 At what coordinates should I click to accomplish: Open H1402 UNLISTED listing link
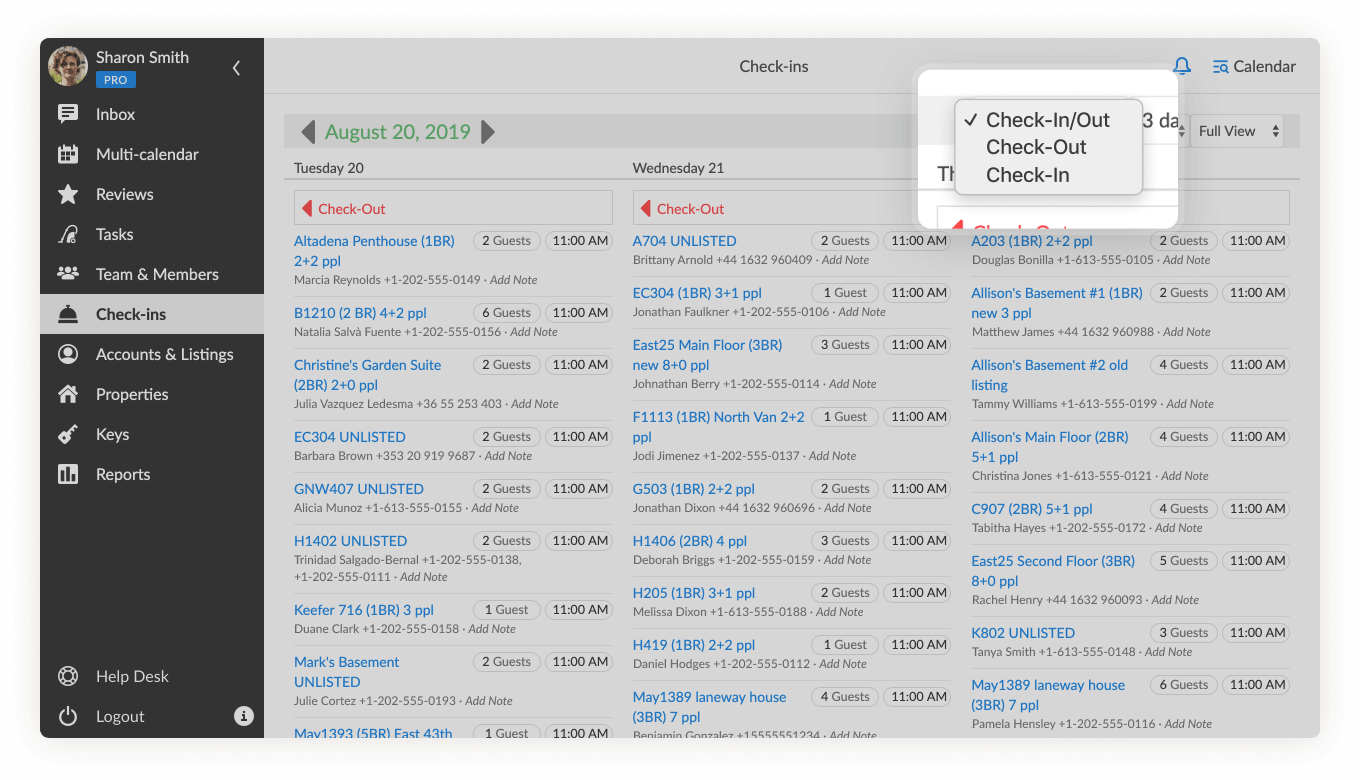(x=350, y=541)
